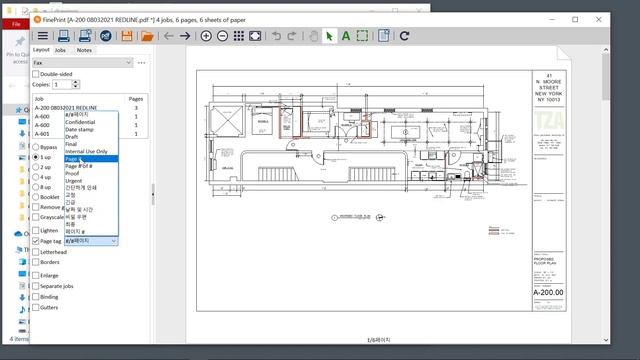Select the 2 up layout radio
This screenshot has width=640, height=360.
click(x=36, y=167)
